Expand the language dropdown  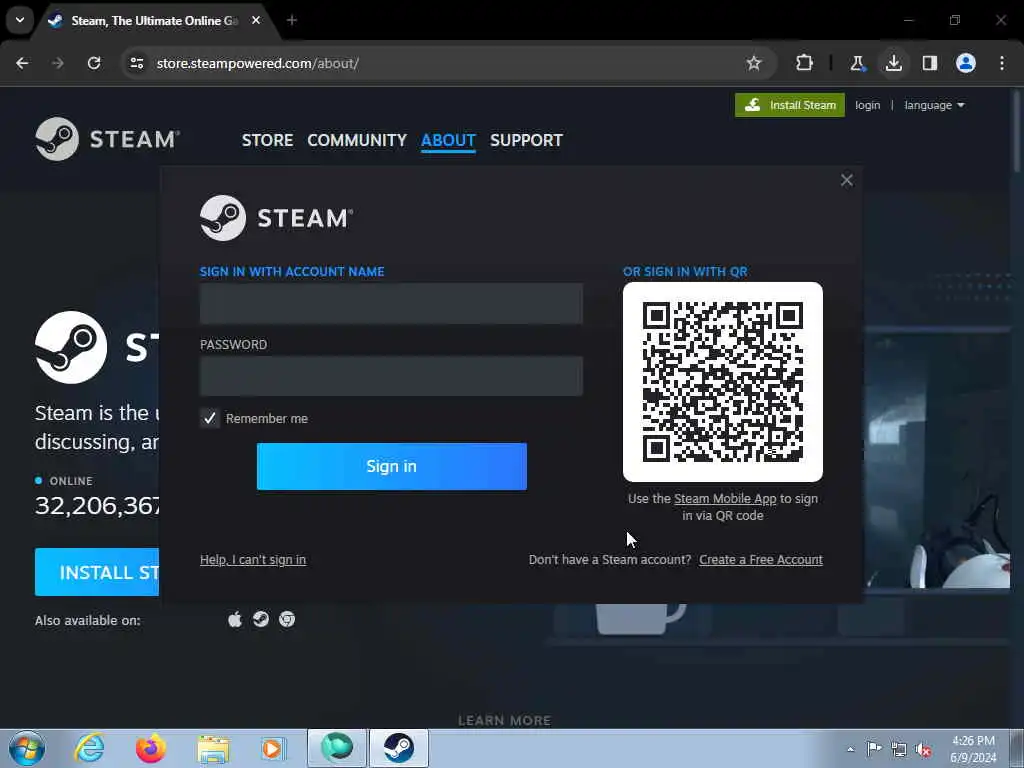[x=934, y=105]
